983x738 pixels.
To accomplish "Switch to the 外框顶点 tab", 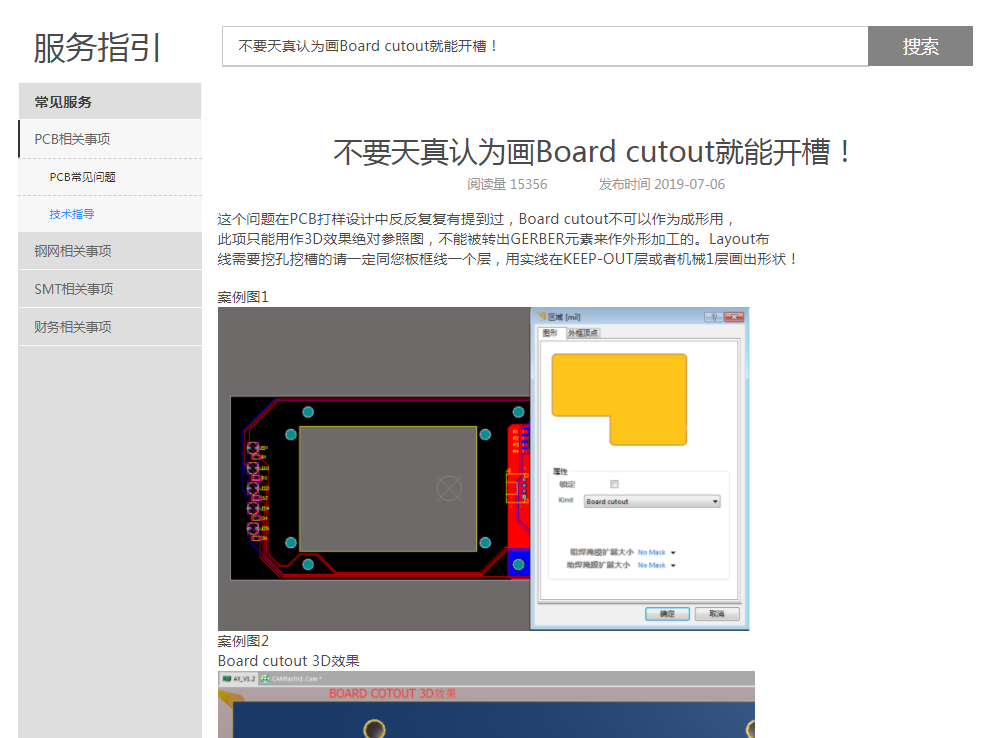I will pyautogui.click(x=583, y=333).
